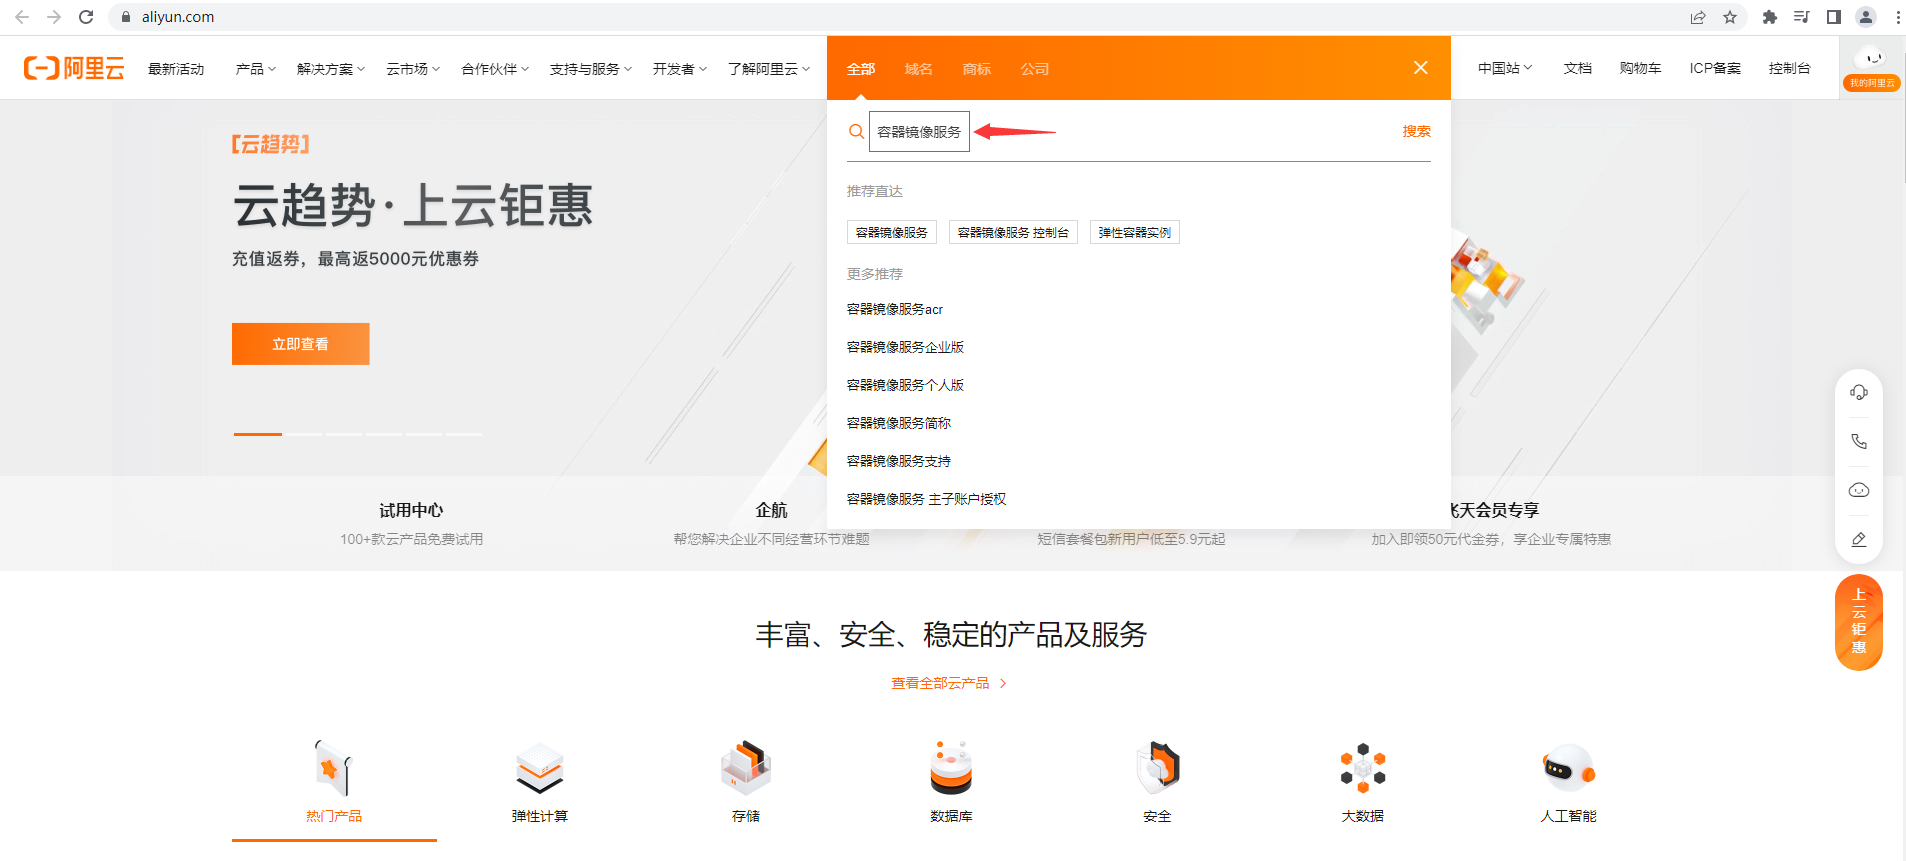Expand the 支持与服务 menu
This screenshot has width=1906, height=861.
coord(591,68)
